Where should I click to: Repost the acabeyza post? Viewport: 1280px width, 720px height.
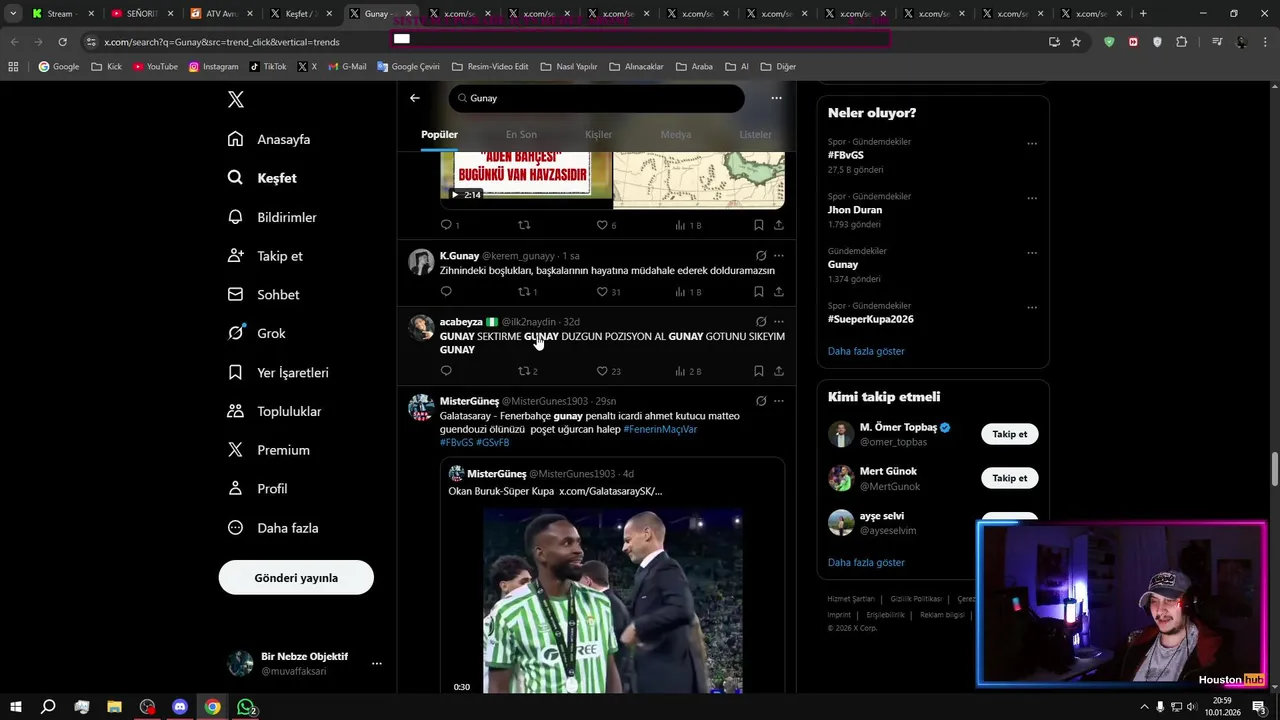[x=523, y=371]
